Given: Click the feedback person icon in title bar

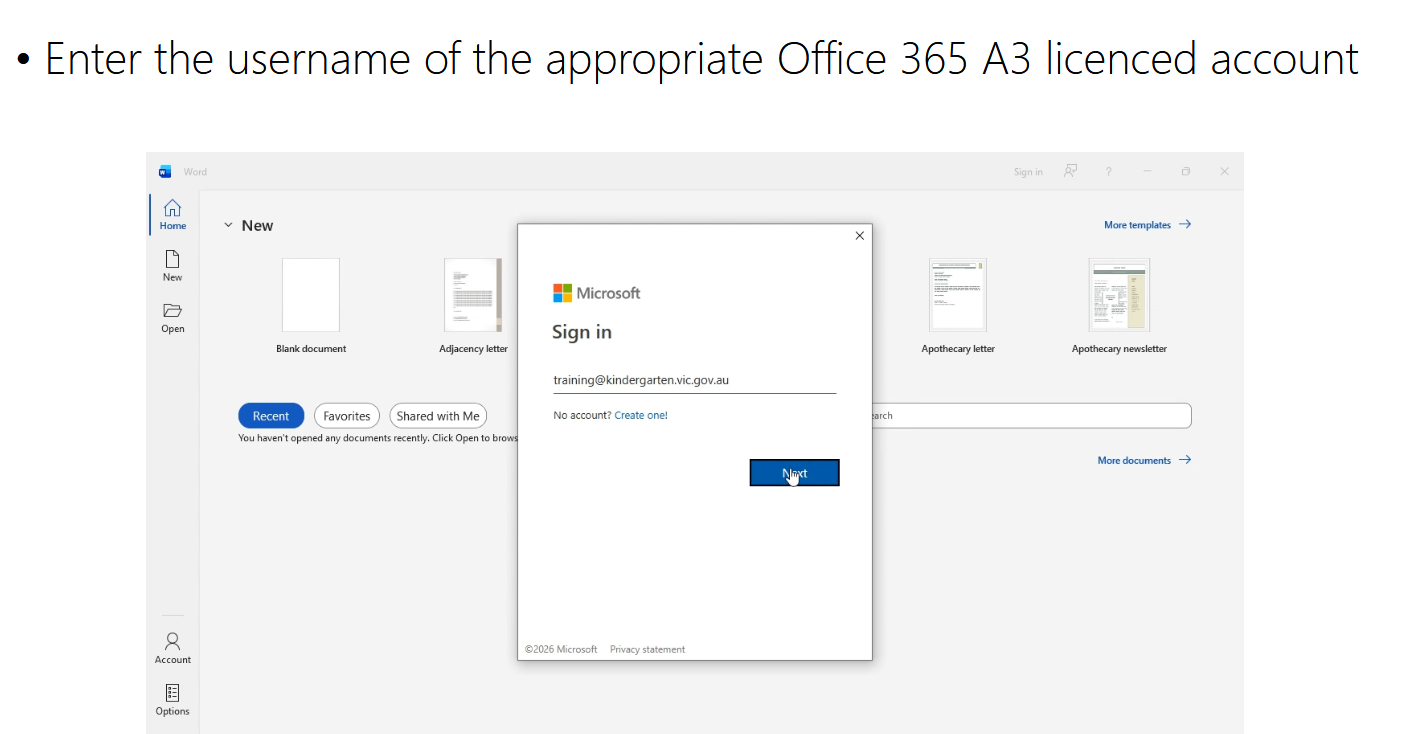Looking at the screenshot, I should pos(1070,171).
